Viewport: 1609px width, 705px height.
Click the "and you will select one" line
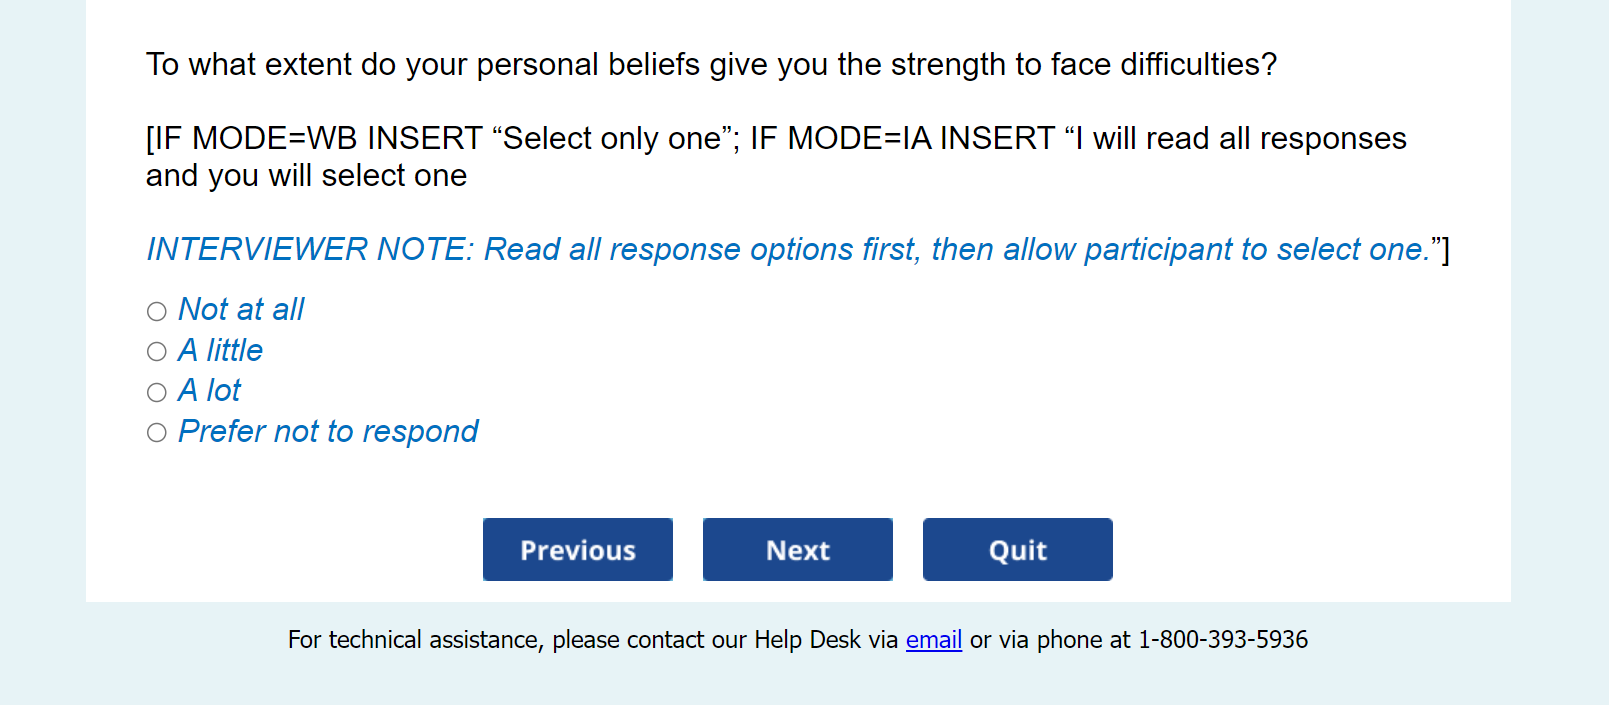306,176
